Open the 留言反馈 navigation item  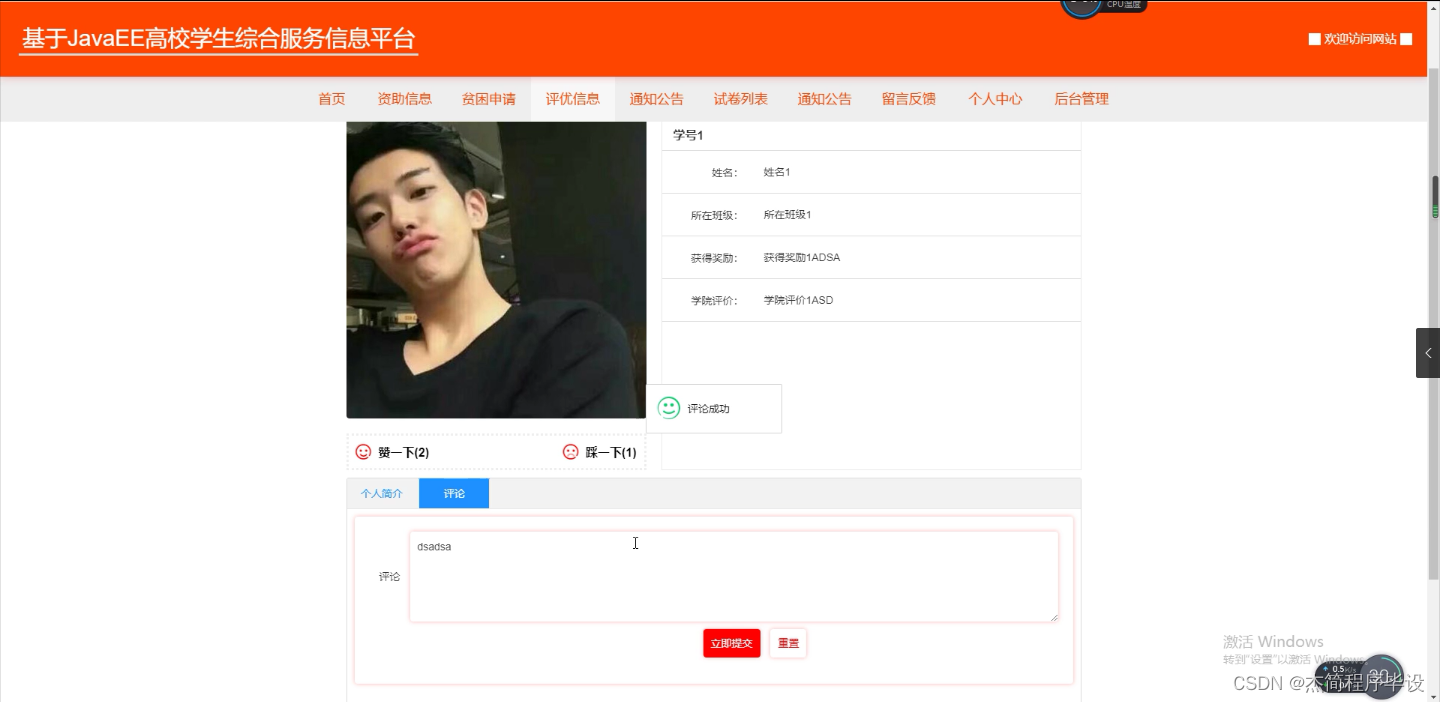(908, 98)
